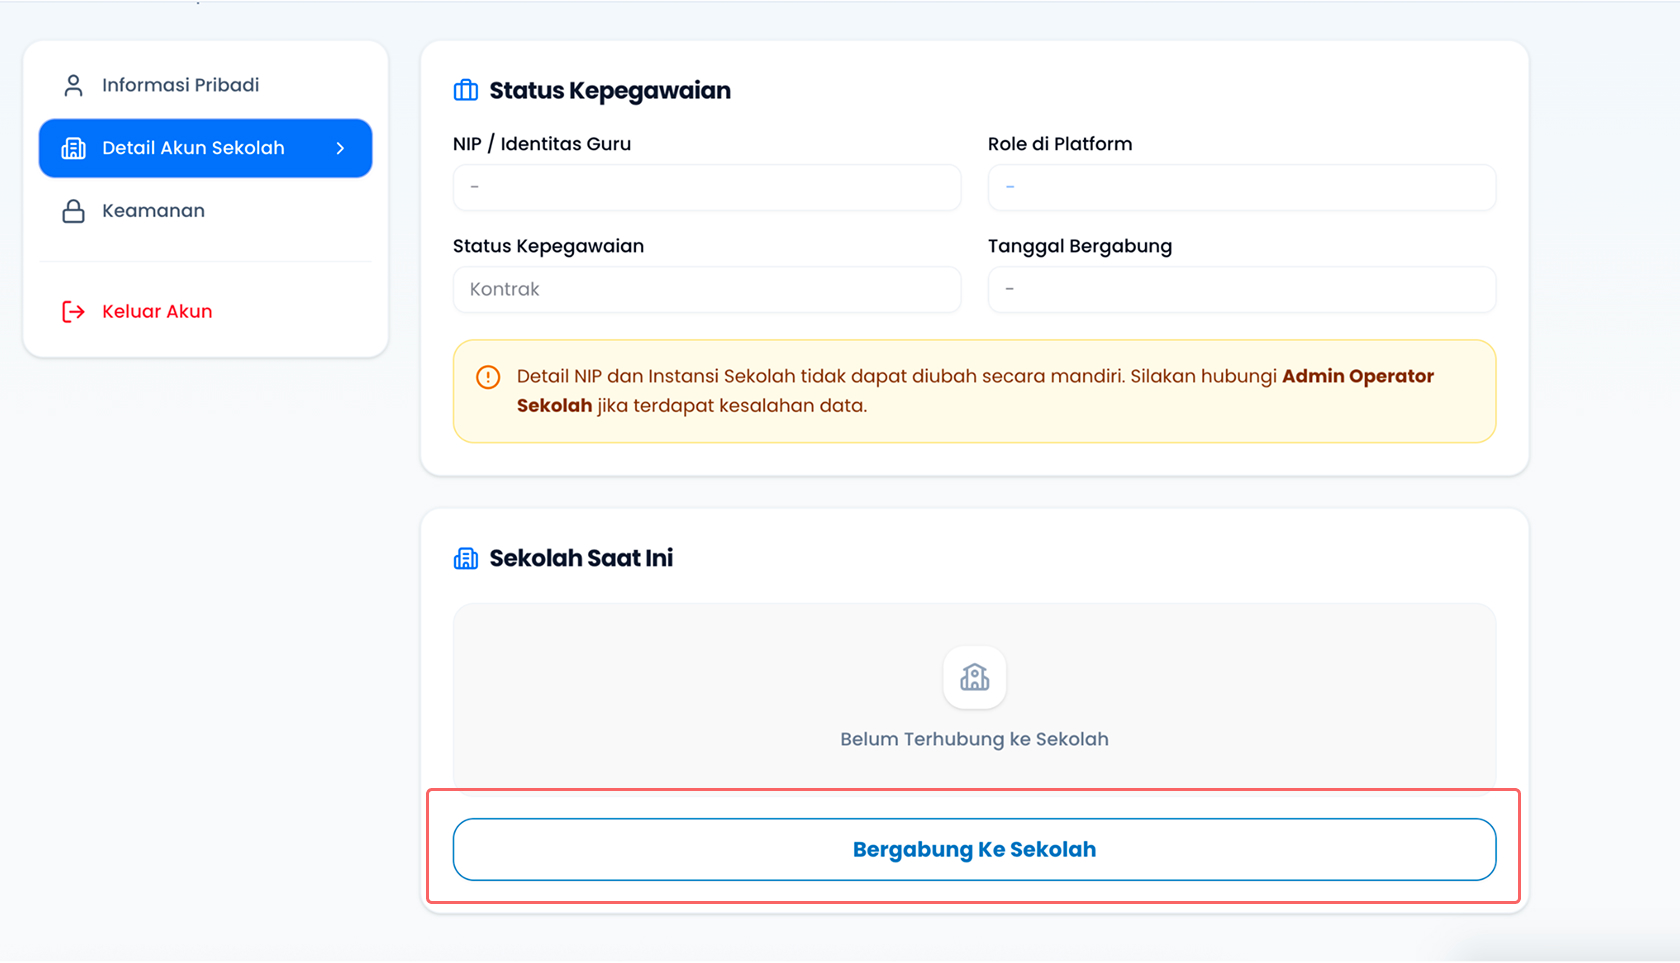
Task: Click the gray school icon above Belum Terhubung
Action: tap(975, 678)
